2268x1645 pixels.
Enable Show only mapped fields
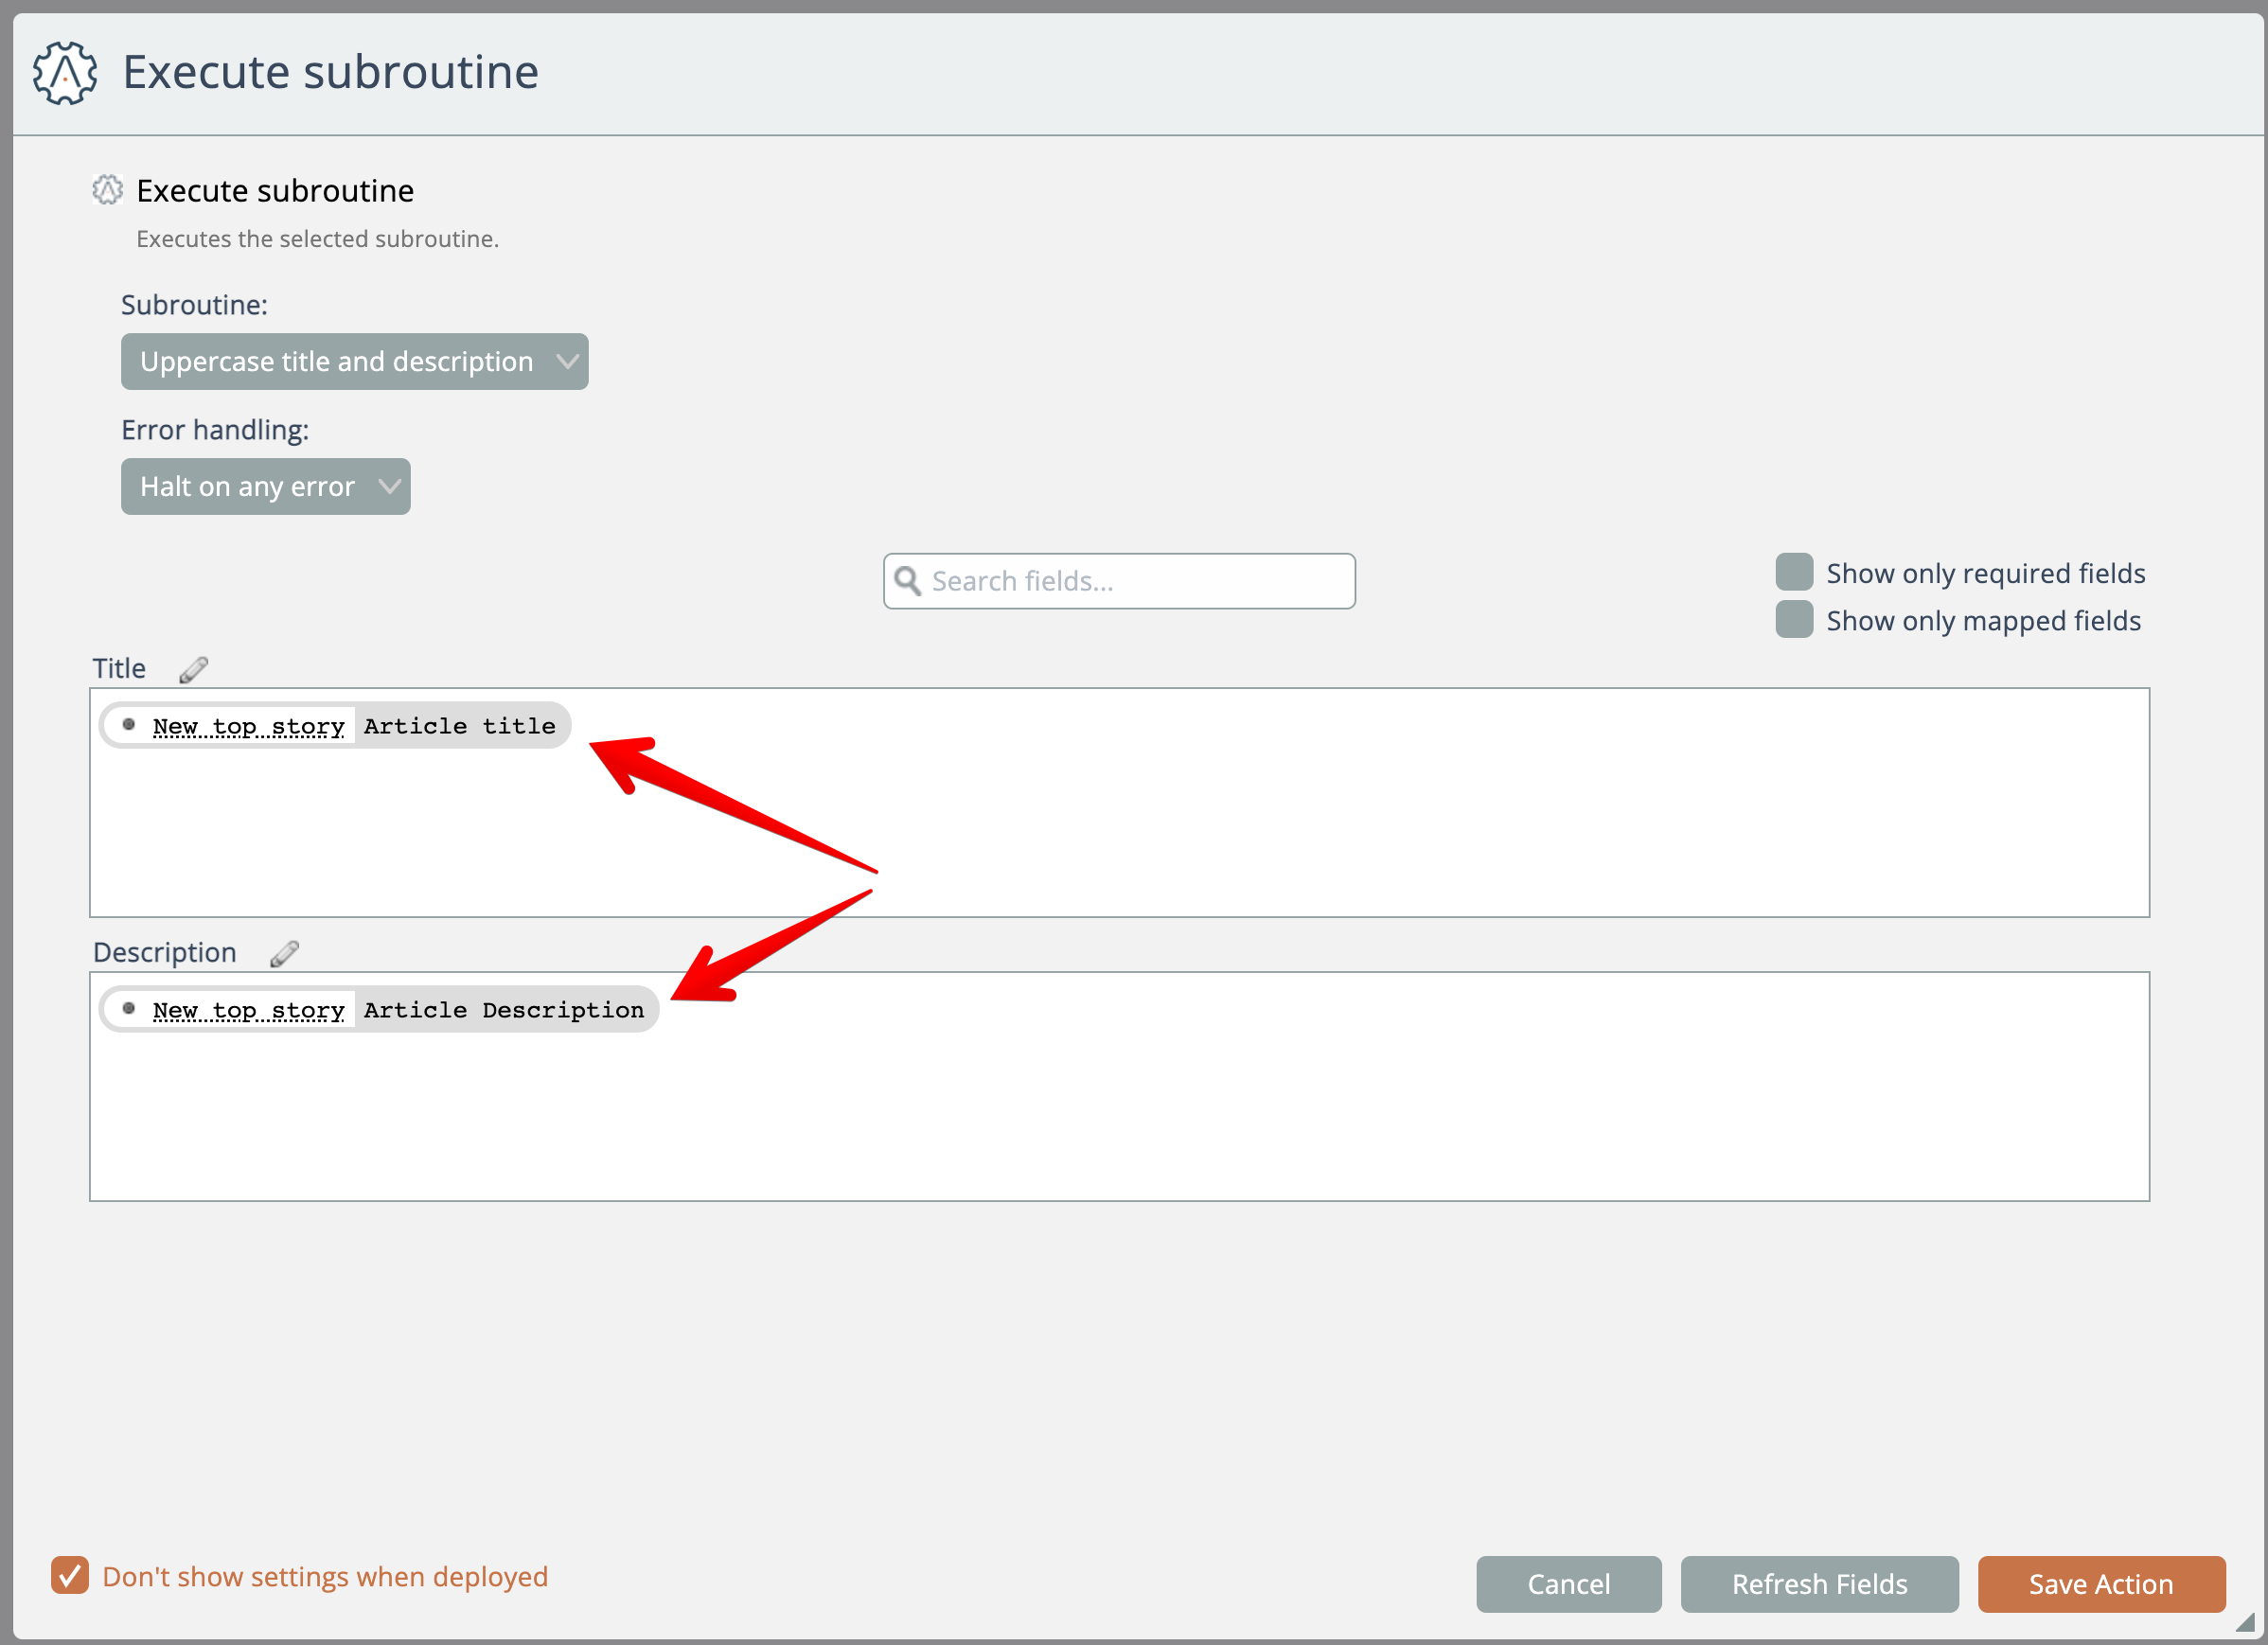(1794, 620)
